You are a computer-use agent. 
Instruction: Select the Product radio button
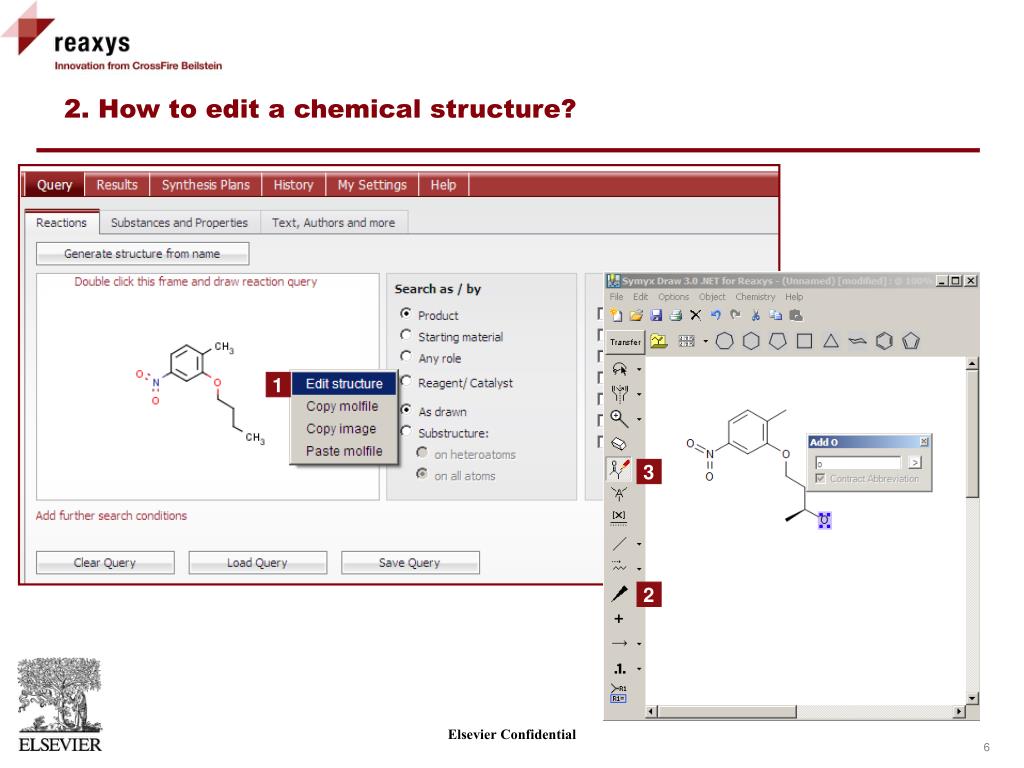click(406, 314)
